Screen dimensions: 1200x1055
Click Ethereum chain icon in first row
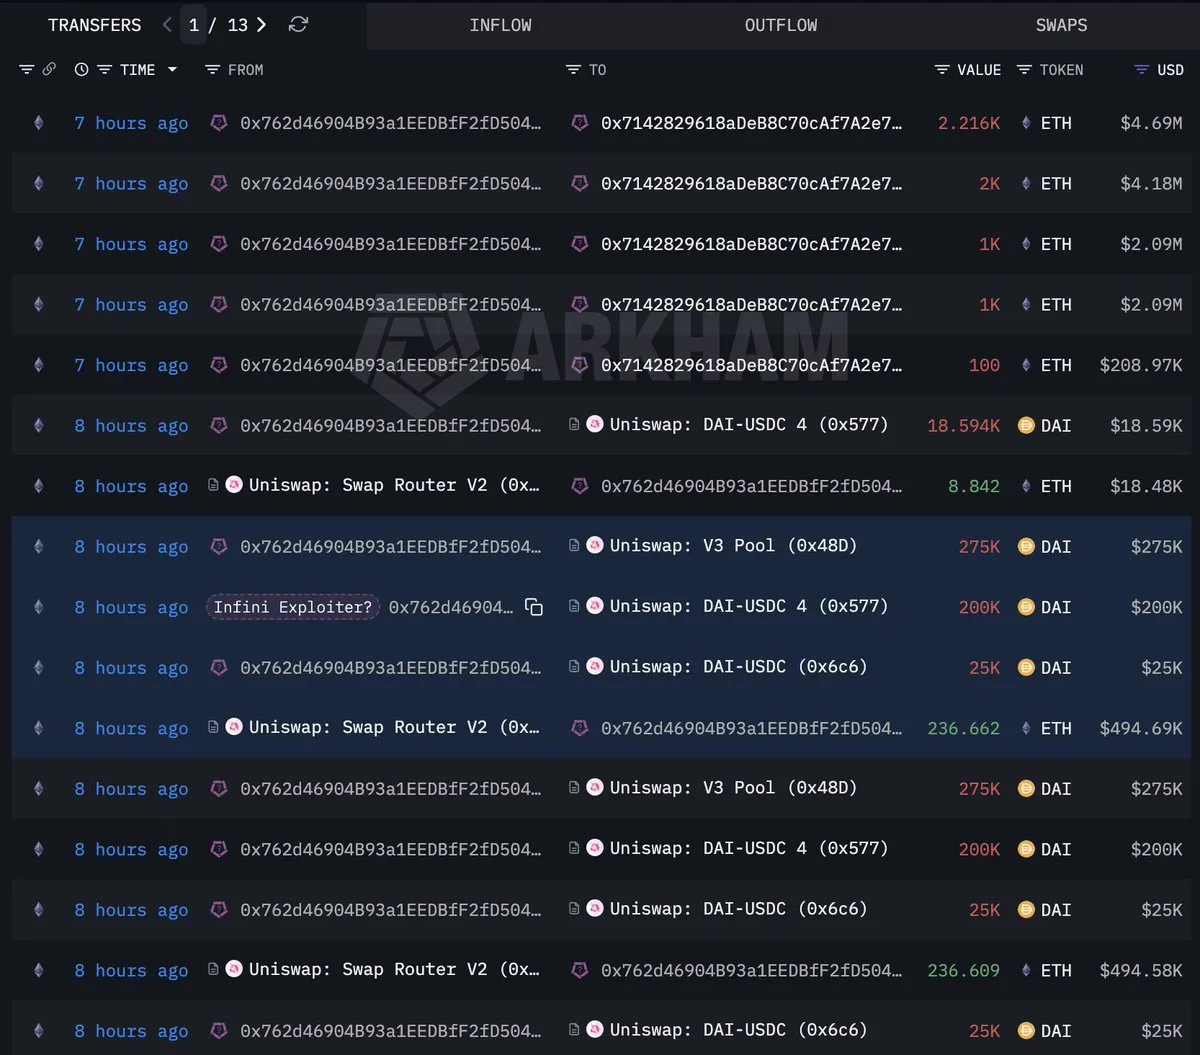pyautogui.click(x=39, y=123)
